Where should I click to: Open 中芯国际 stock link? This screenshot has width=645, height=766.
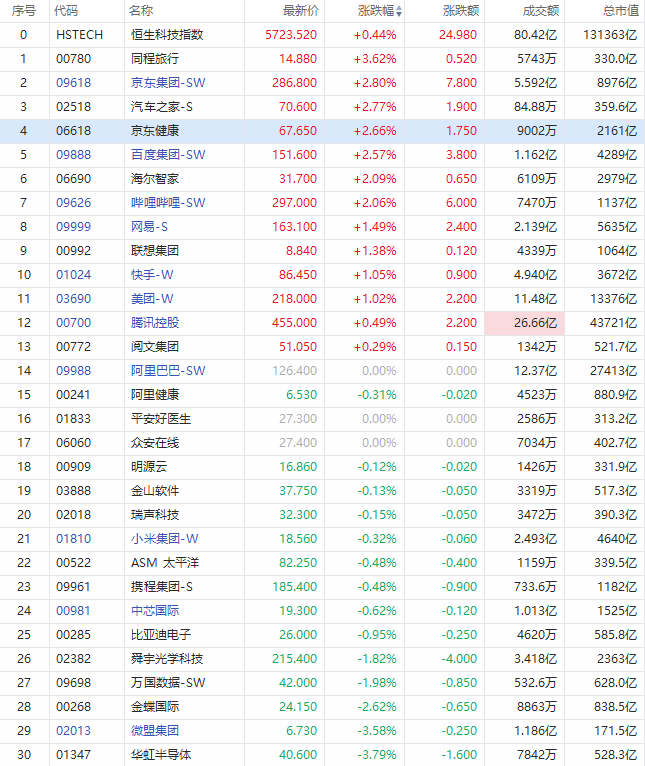point(155,611)
